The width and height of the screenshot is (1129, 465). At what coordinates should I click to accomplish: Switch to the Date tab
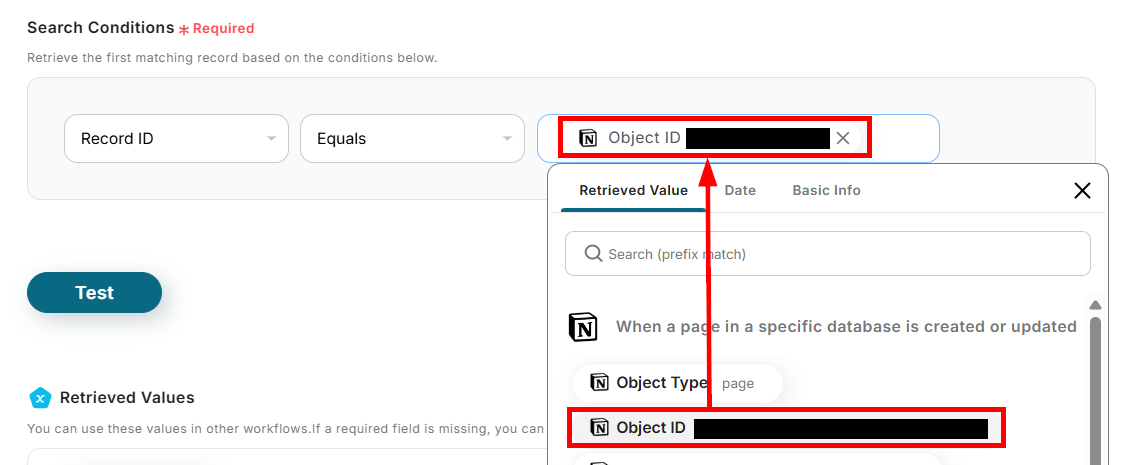740,191
